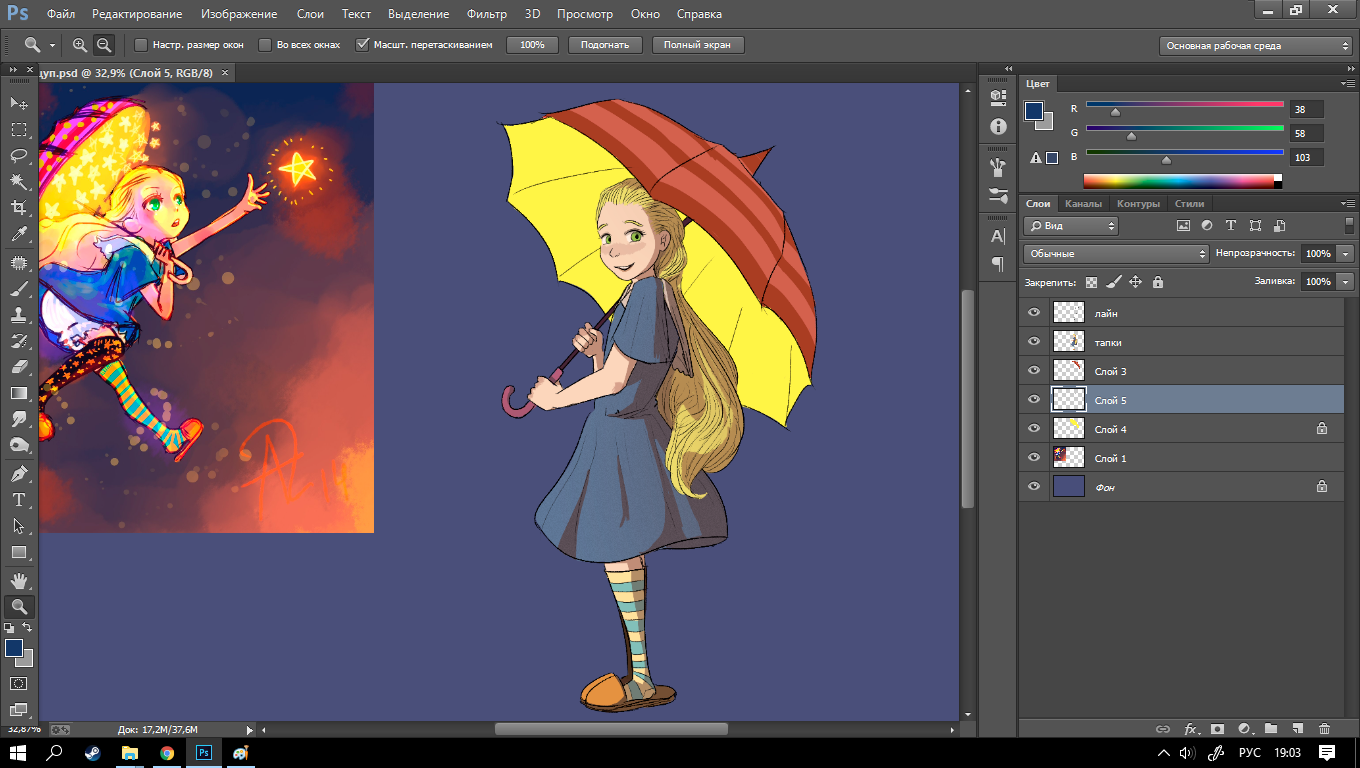This screenshot has height=768, width=1360.
Task: Select the Rectangular Marquee tool
Action: [19, 129]
